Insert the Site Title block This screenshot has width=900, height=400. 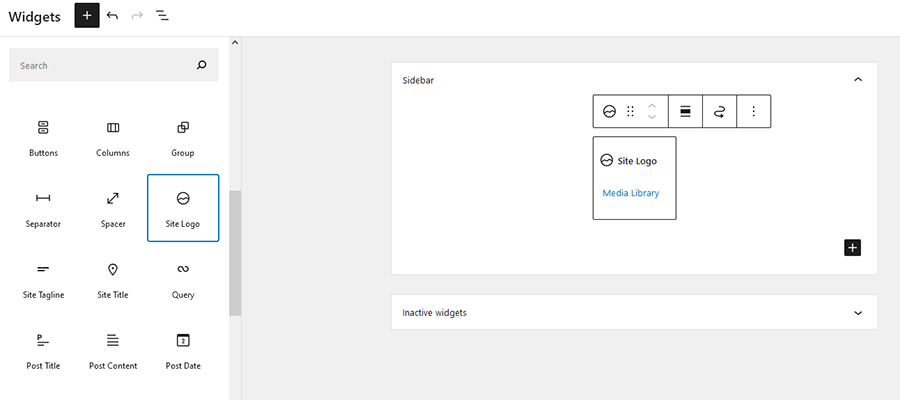(113, 280)
